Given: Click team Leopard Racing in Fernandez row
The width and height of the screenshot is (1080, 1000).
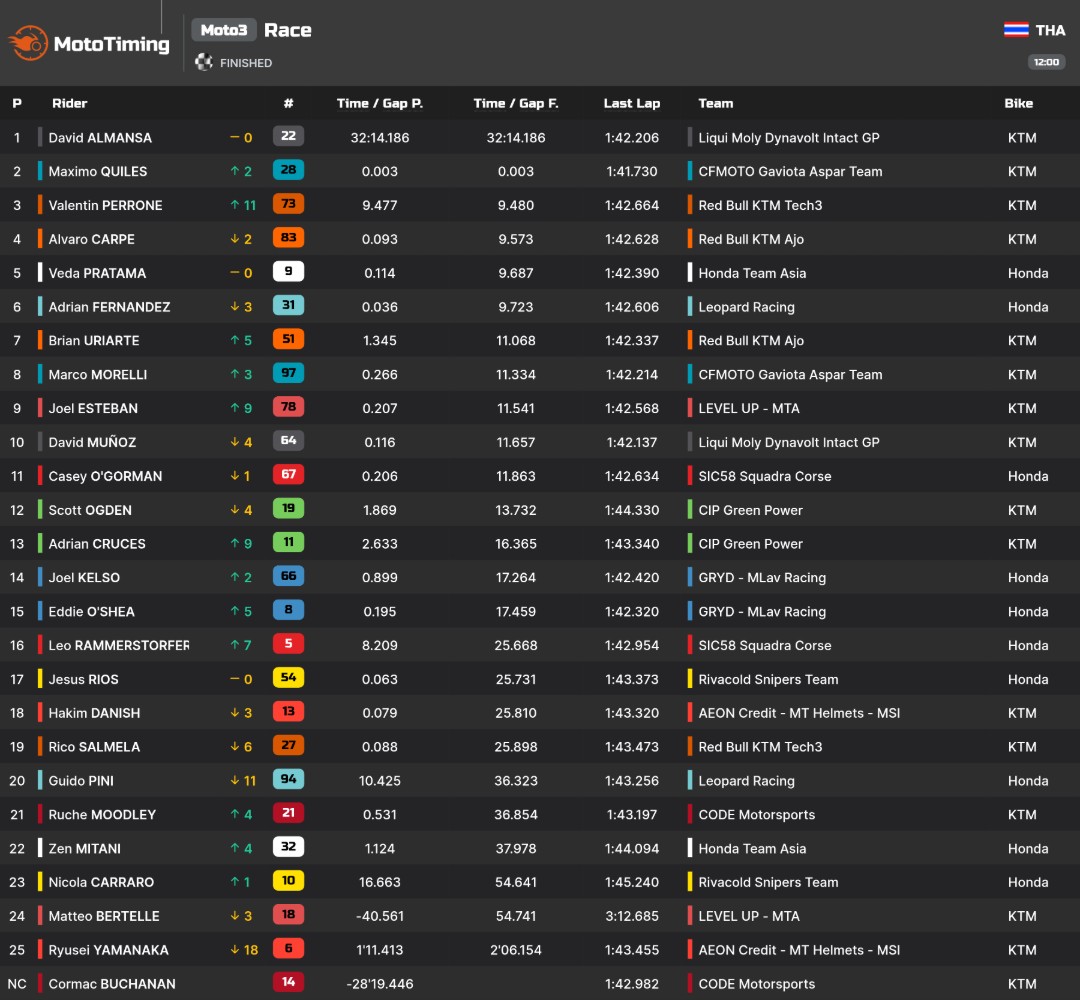Looking at the screenshot, I should (x=747, y=307).
